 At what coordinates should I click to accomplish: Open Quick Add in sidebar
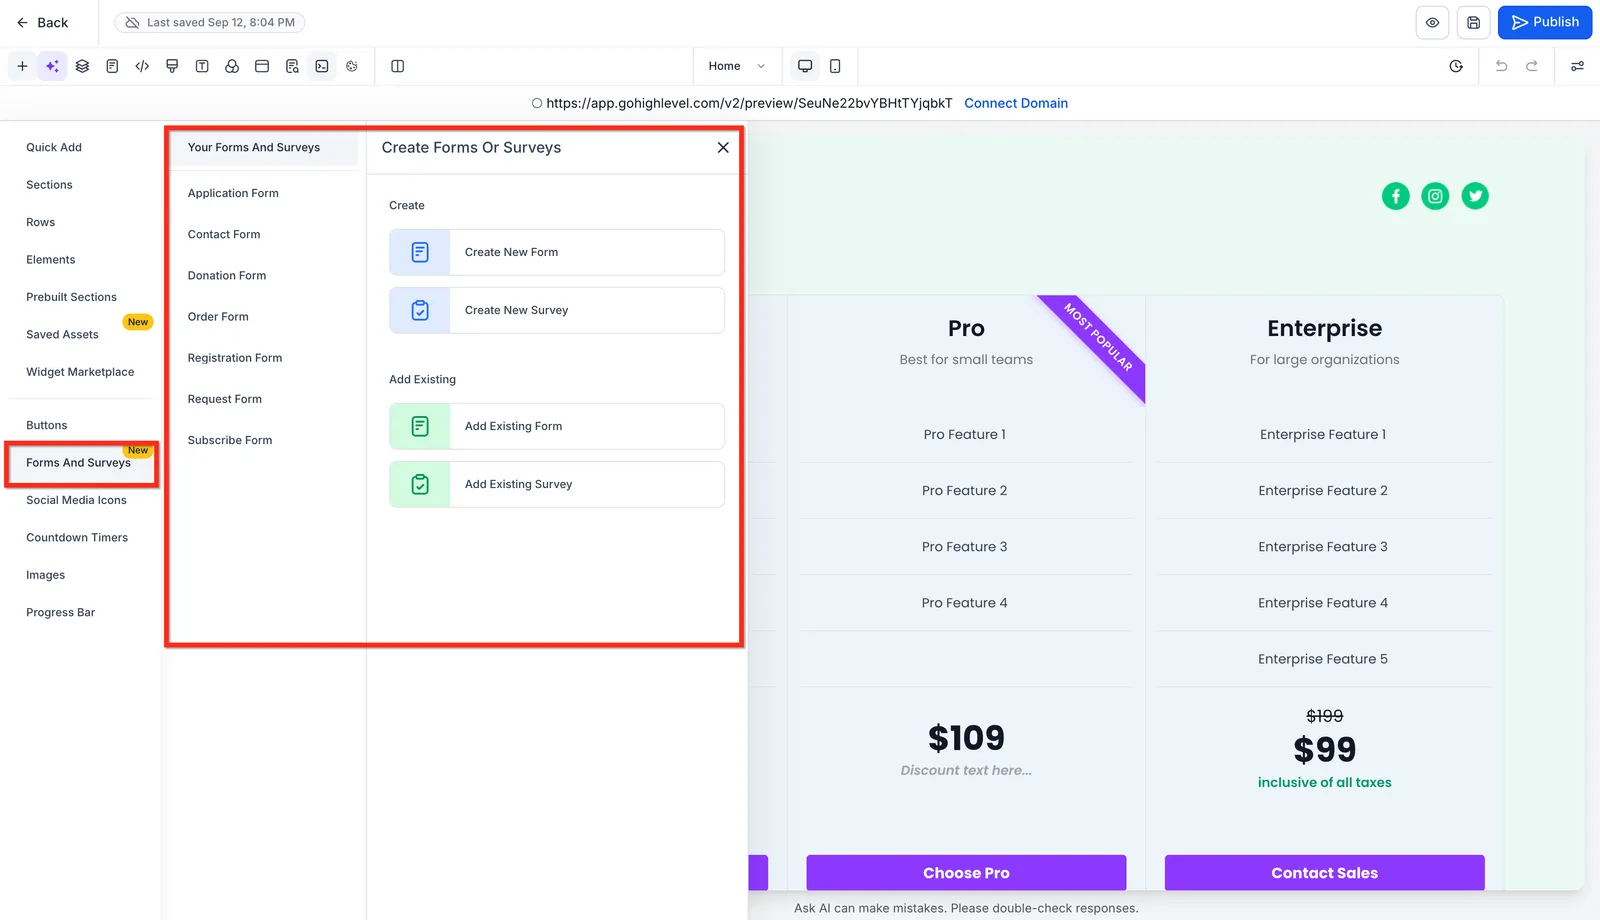click(54, 147)
